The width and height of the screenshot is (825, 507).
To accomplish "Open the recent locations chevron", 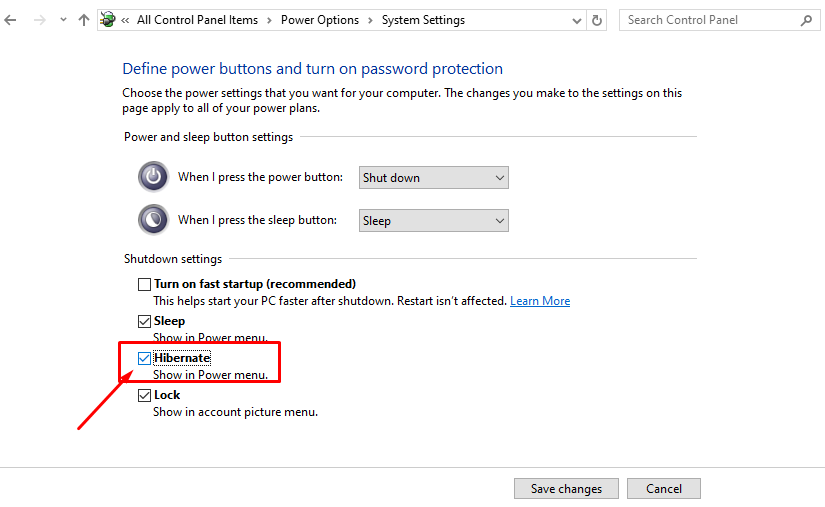I will pyautogui.click(x=63, y=20).
